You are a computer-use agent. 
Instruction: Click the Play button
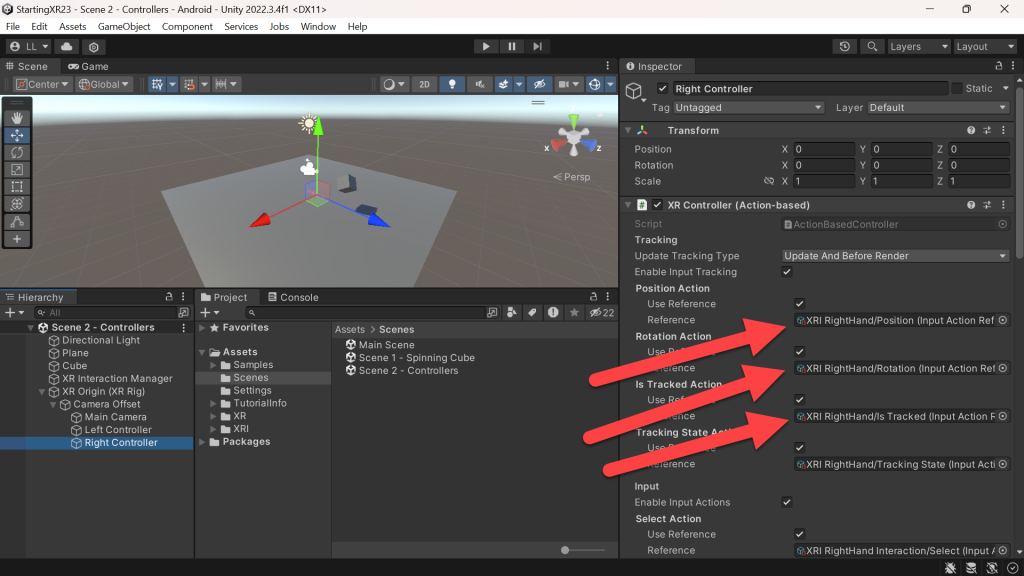tap(486, 46)
